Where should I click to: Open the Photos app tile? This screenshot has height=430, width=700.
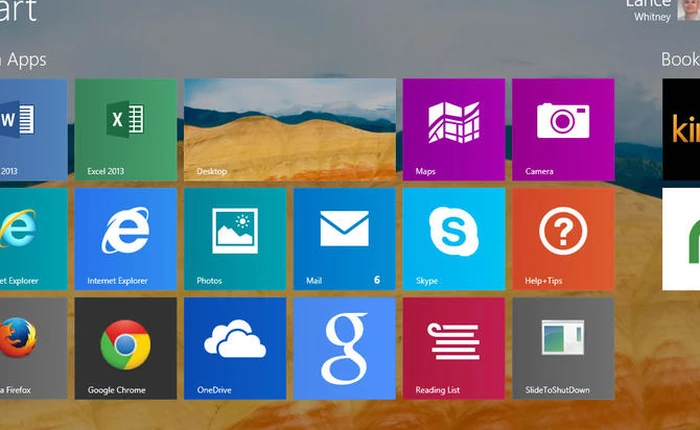pyautogui.click(x=235, y=239)
